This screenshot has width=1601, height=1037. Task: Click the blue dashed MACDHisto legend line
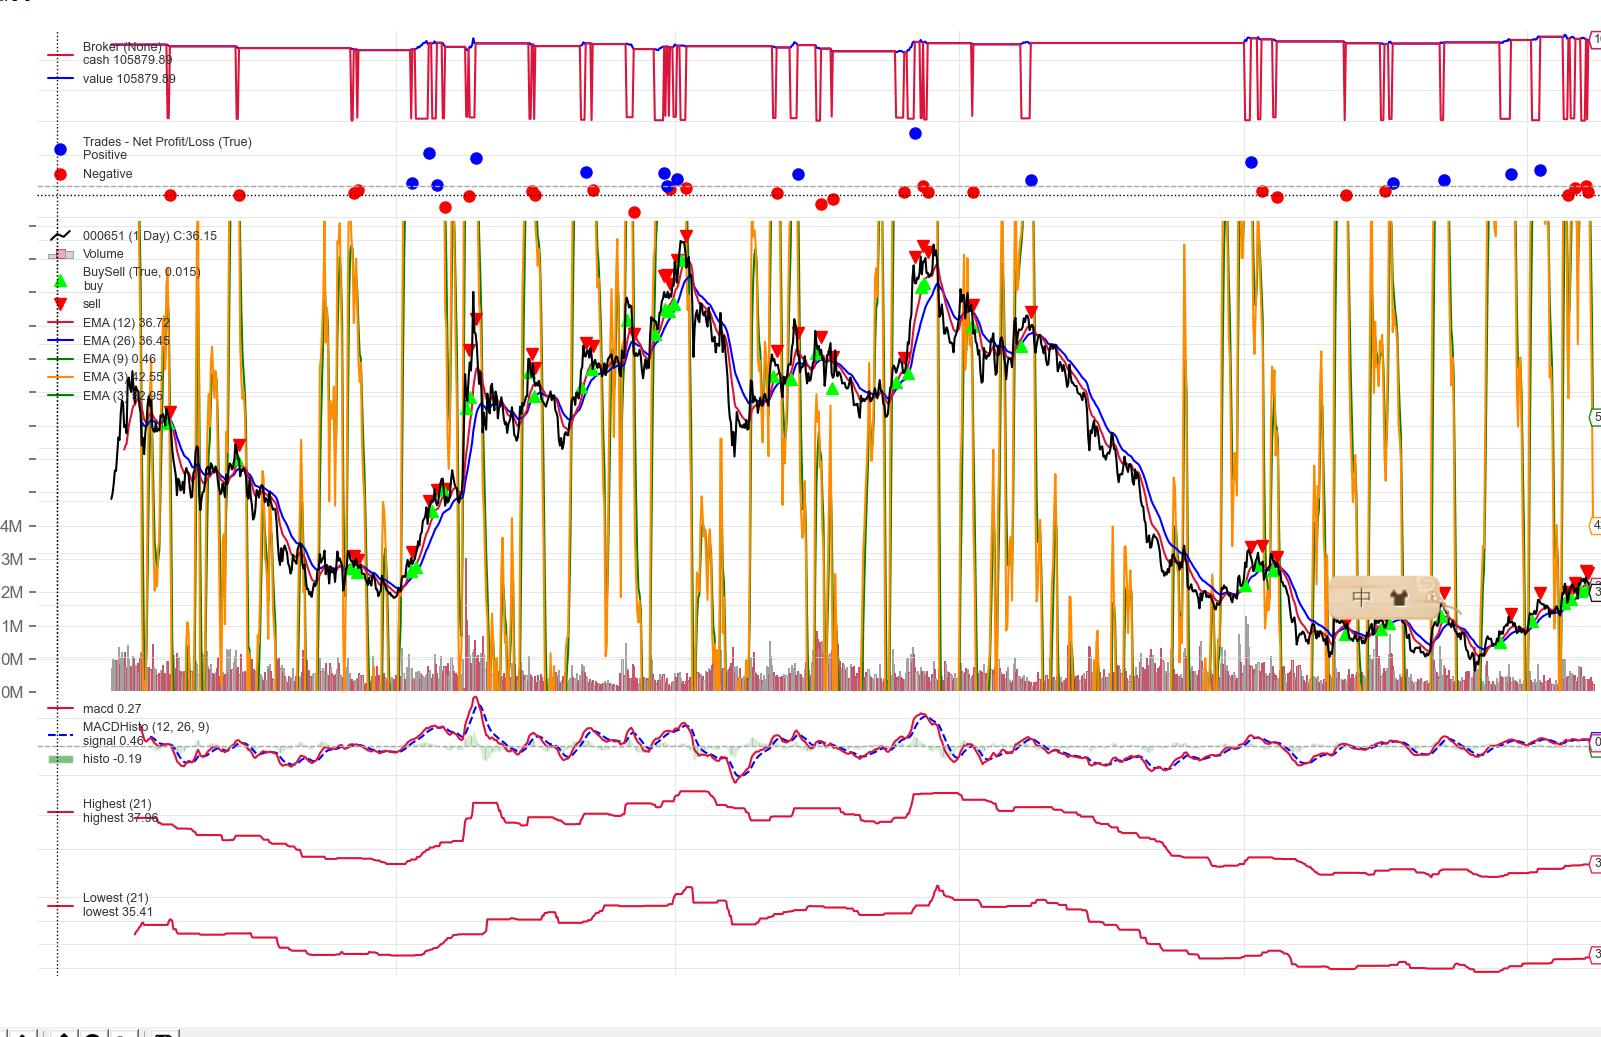coord(60,734)
